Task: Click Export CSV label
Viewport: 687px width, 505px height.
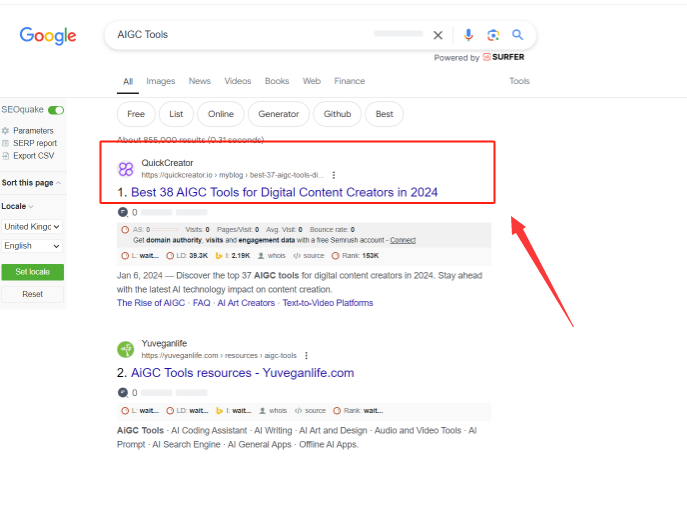Action: pos(34,156)
